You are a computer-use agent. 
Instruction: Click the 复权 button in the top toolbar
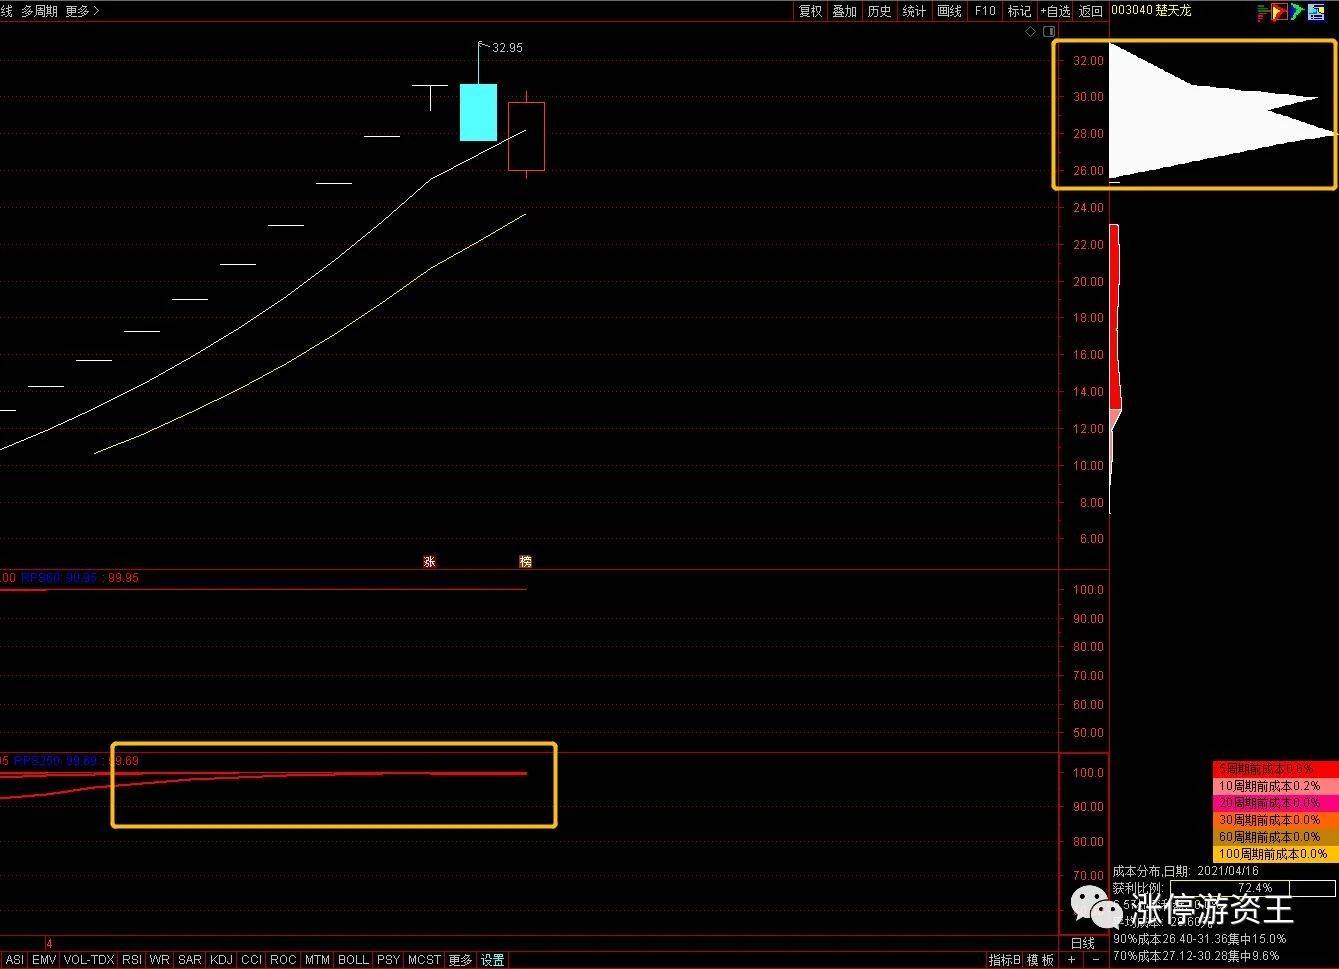810,11
